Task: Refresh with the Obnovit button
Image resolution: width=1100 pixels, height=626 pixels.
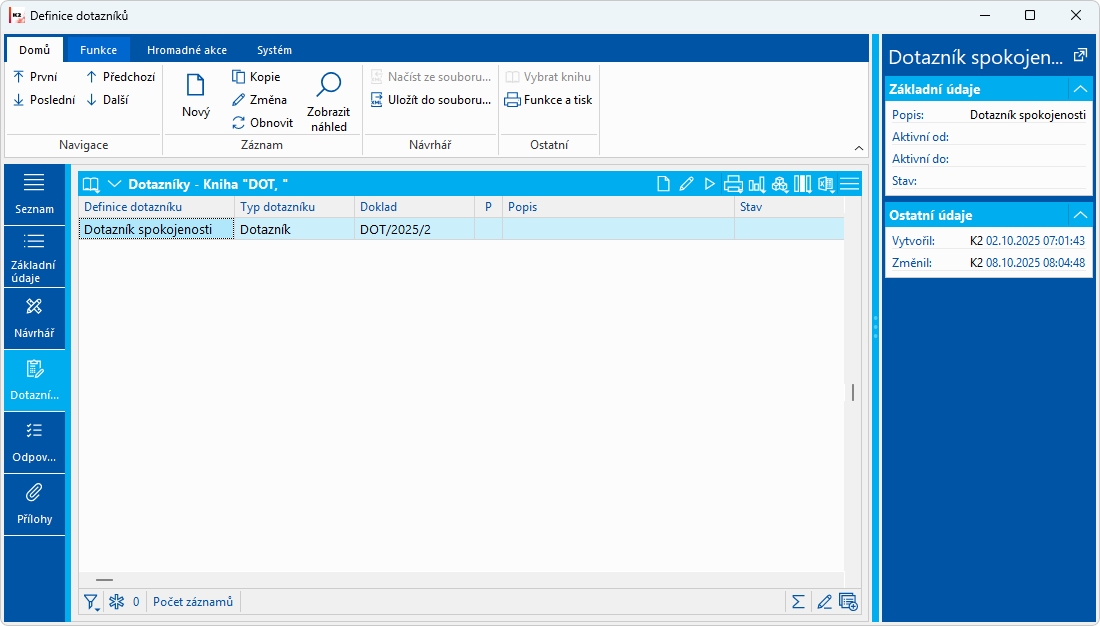Action: (x=262, y=123)
